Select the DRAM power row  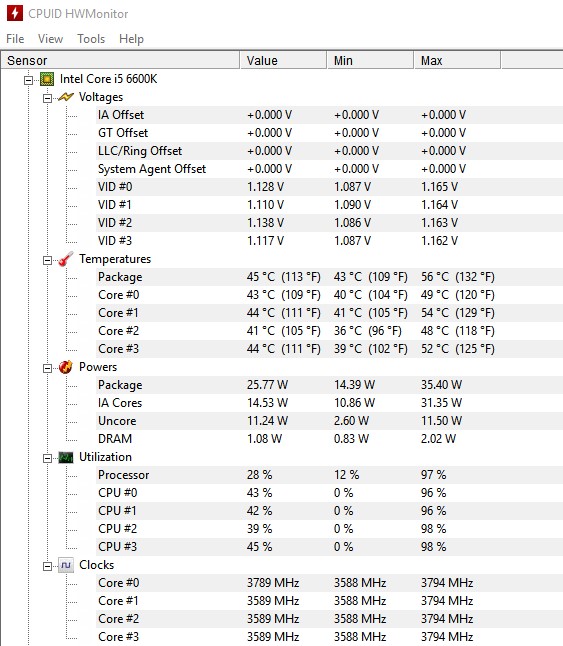pos(329,439)
